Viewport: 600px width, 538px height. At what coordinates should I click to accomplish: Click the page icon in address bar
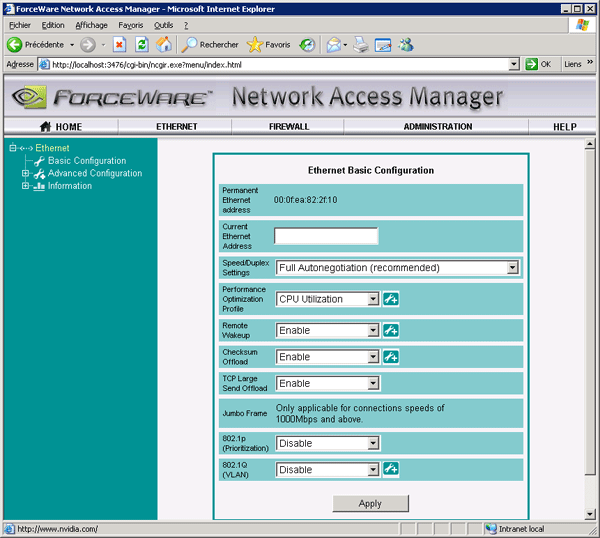point(45,64)
